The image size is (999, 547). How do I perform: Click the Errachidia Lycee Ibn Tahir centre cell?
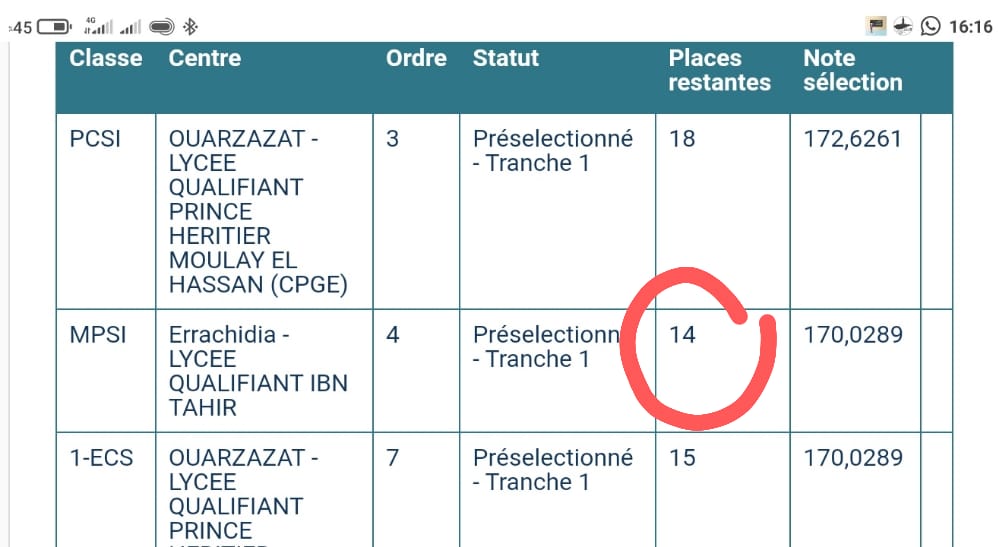257,370
